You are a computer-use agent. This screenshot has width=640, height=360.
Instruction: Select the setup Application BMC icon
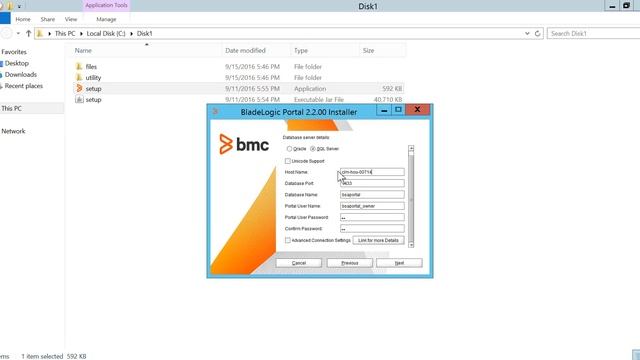(x=79, y=88)
